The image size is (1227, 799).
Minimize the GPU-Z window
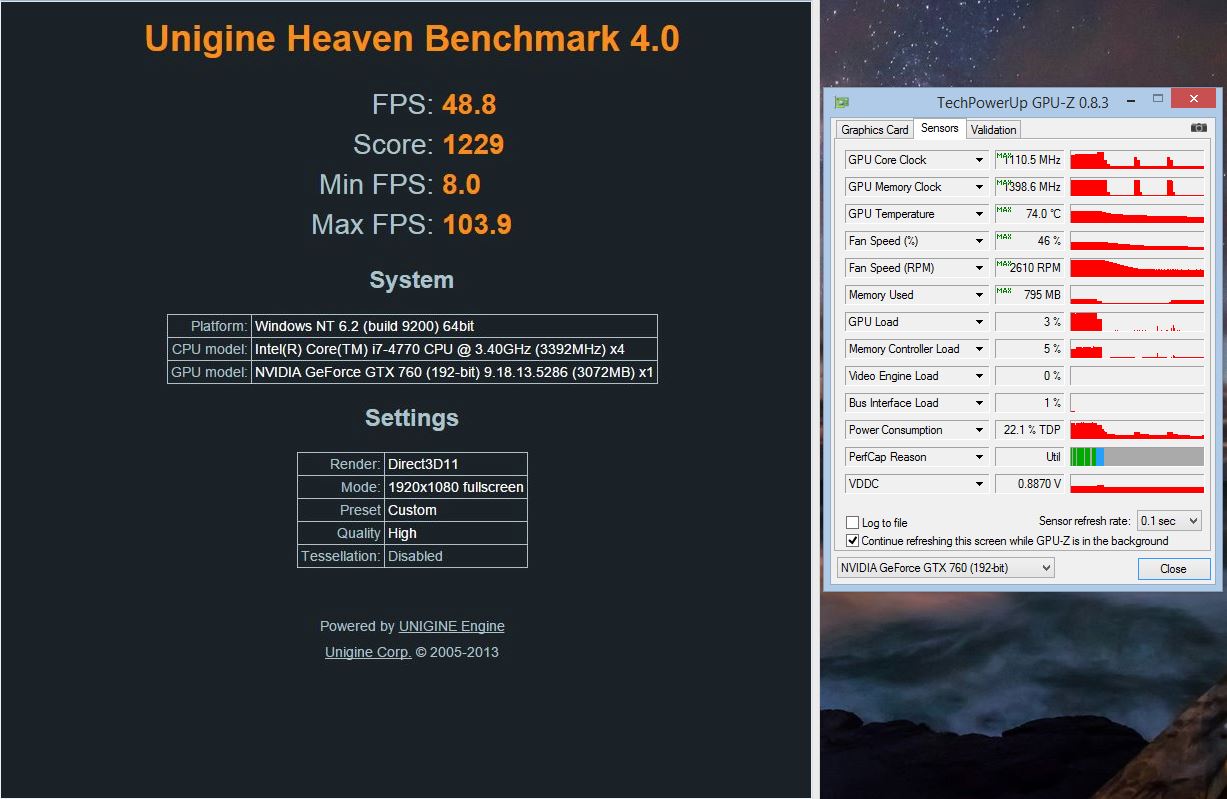click(1130, 100)
